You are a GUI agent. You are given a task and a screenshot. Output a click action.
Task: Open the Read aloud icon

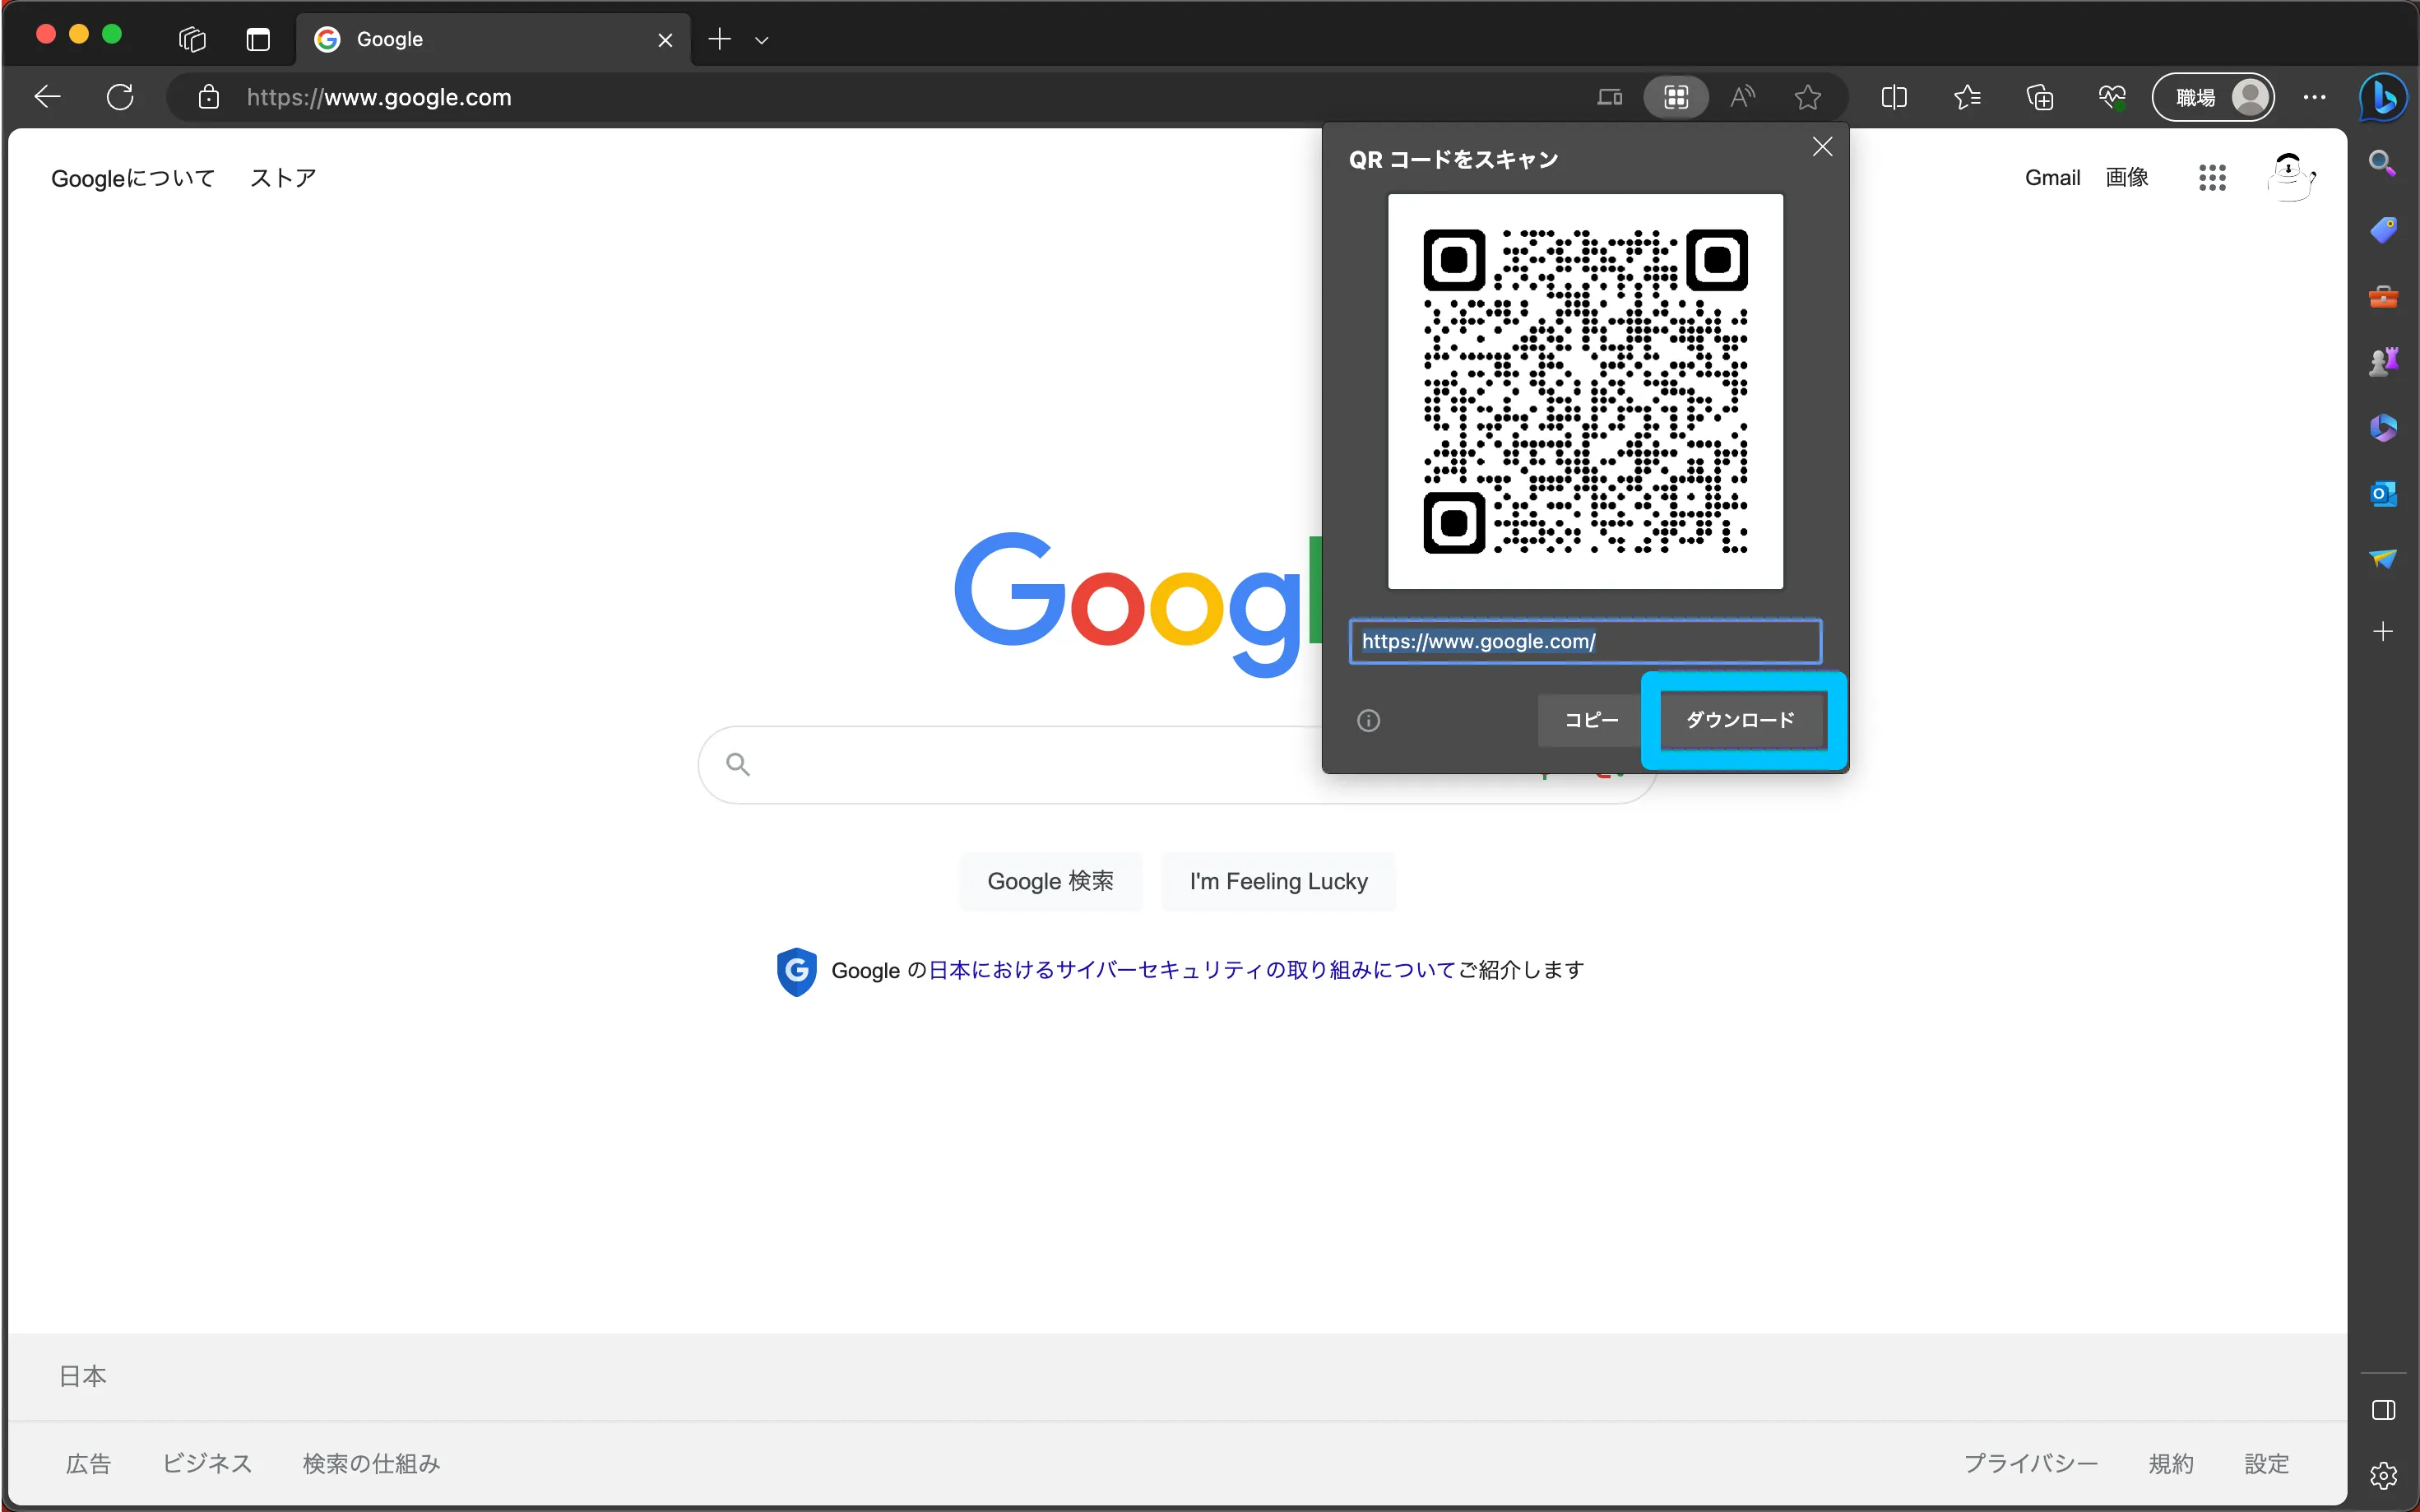pos(1742,97)
